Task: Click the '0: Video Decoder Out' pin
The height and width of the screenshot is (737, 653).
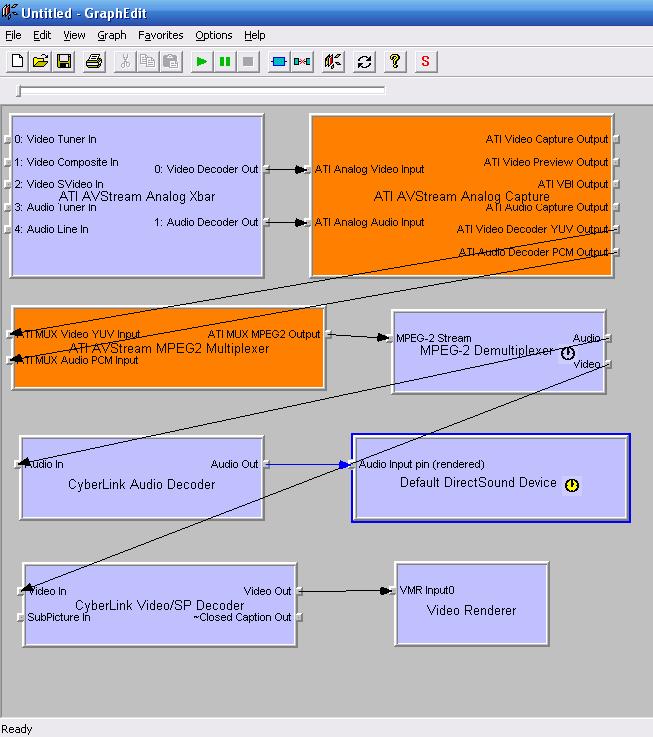Action: 206,169
